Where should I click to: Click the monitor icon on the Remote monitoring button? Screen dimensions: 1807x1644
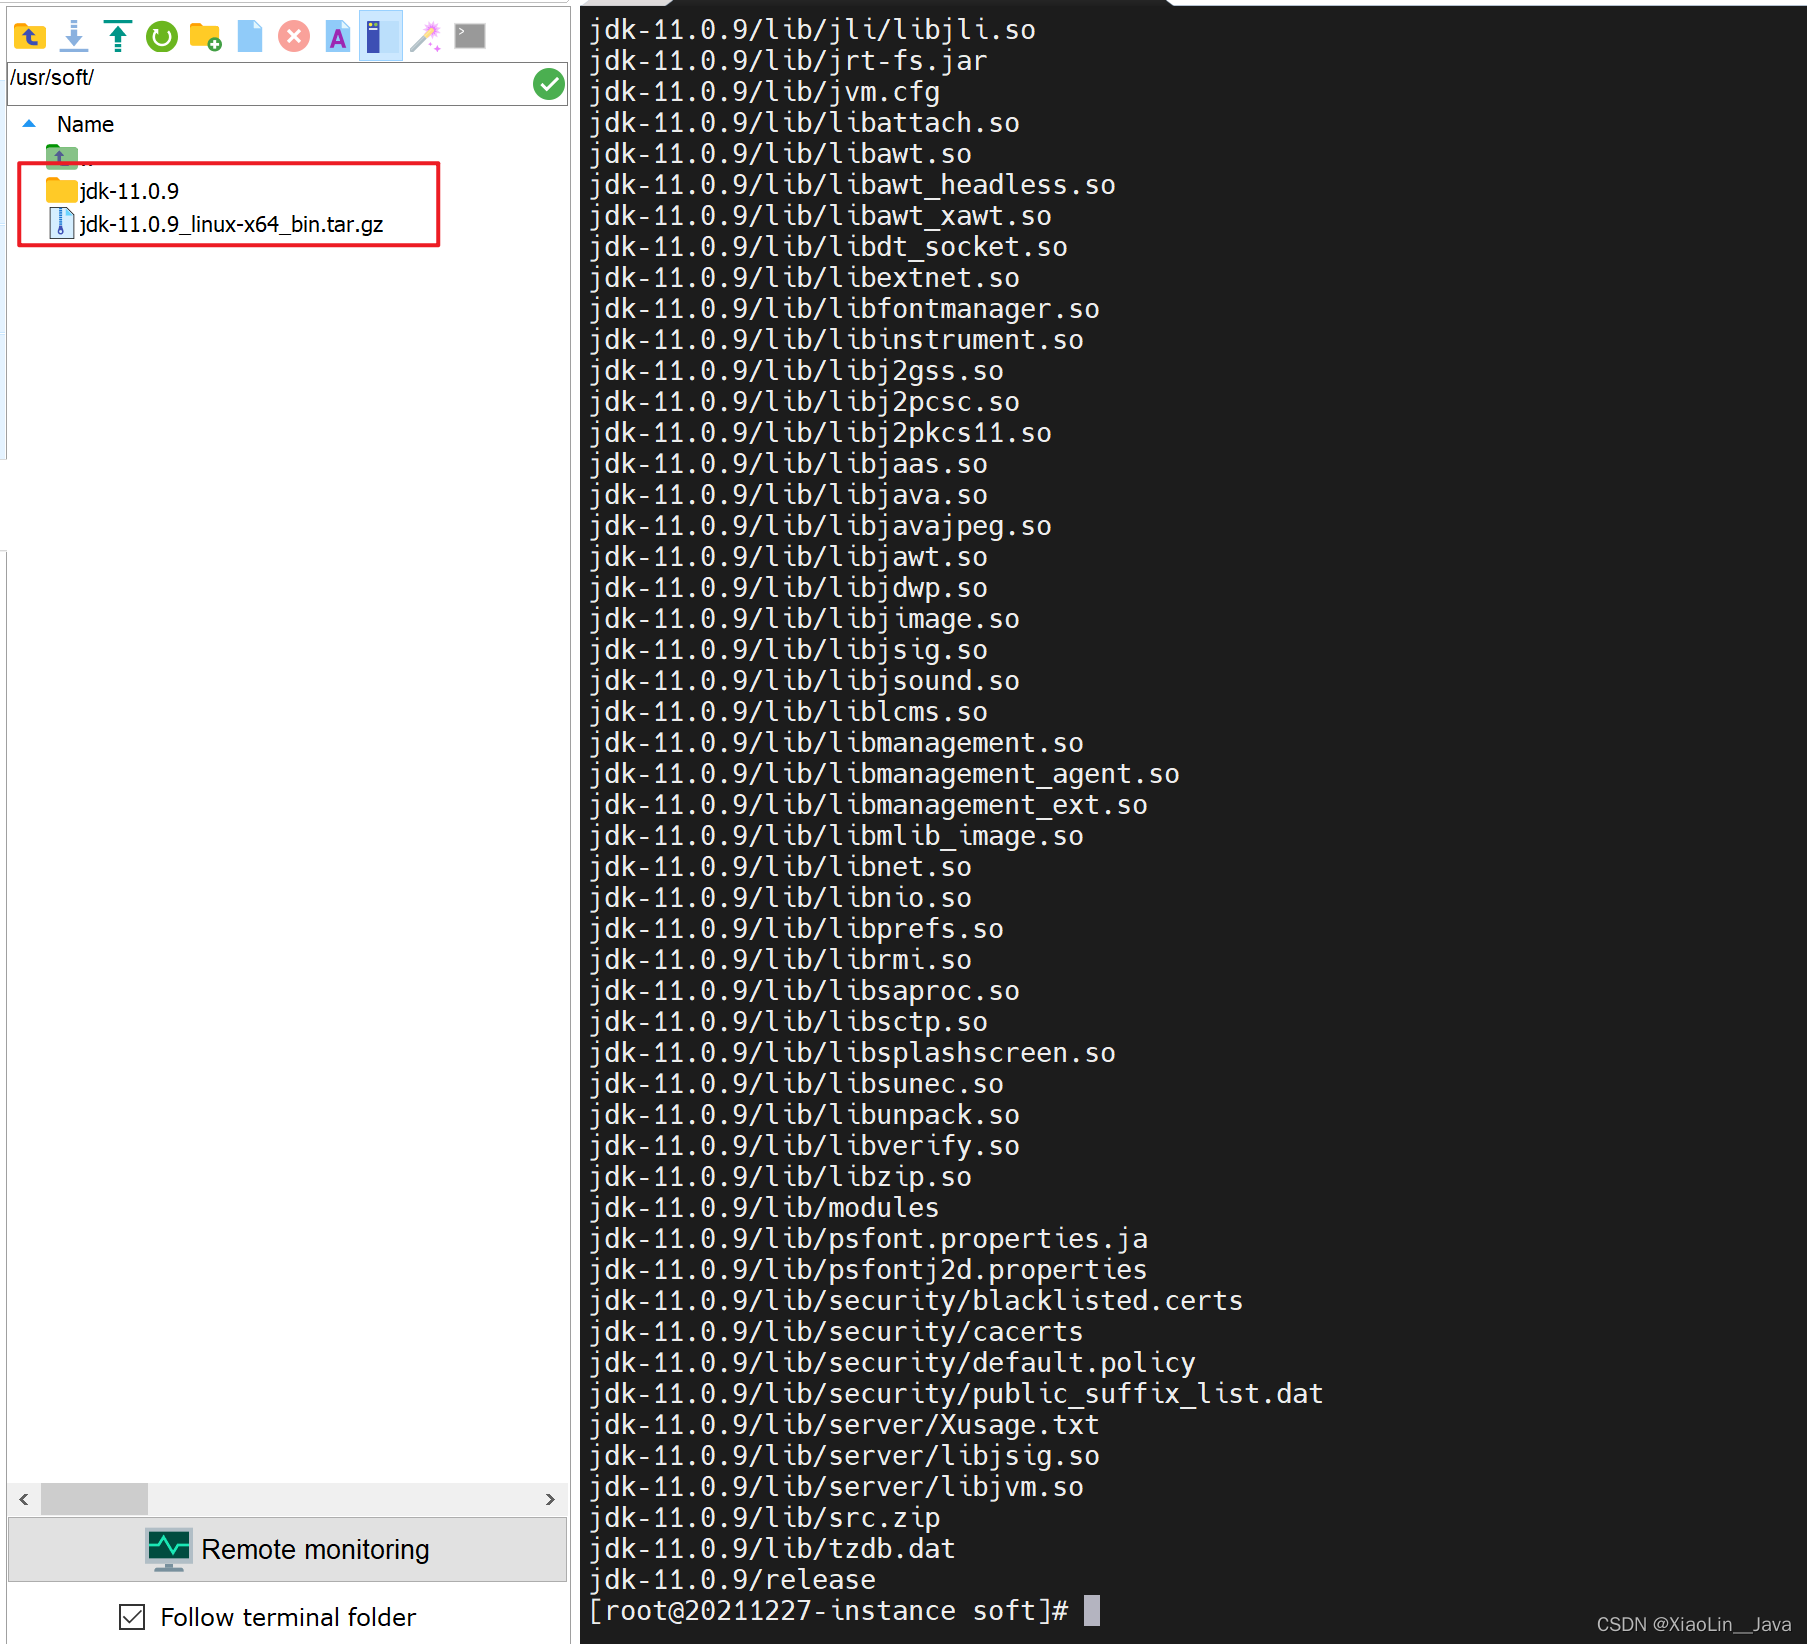(169, 1549)
